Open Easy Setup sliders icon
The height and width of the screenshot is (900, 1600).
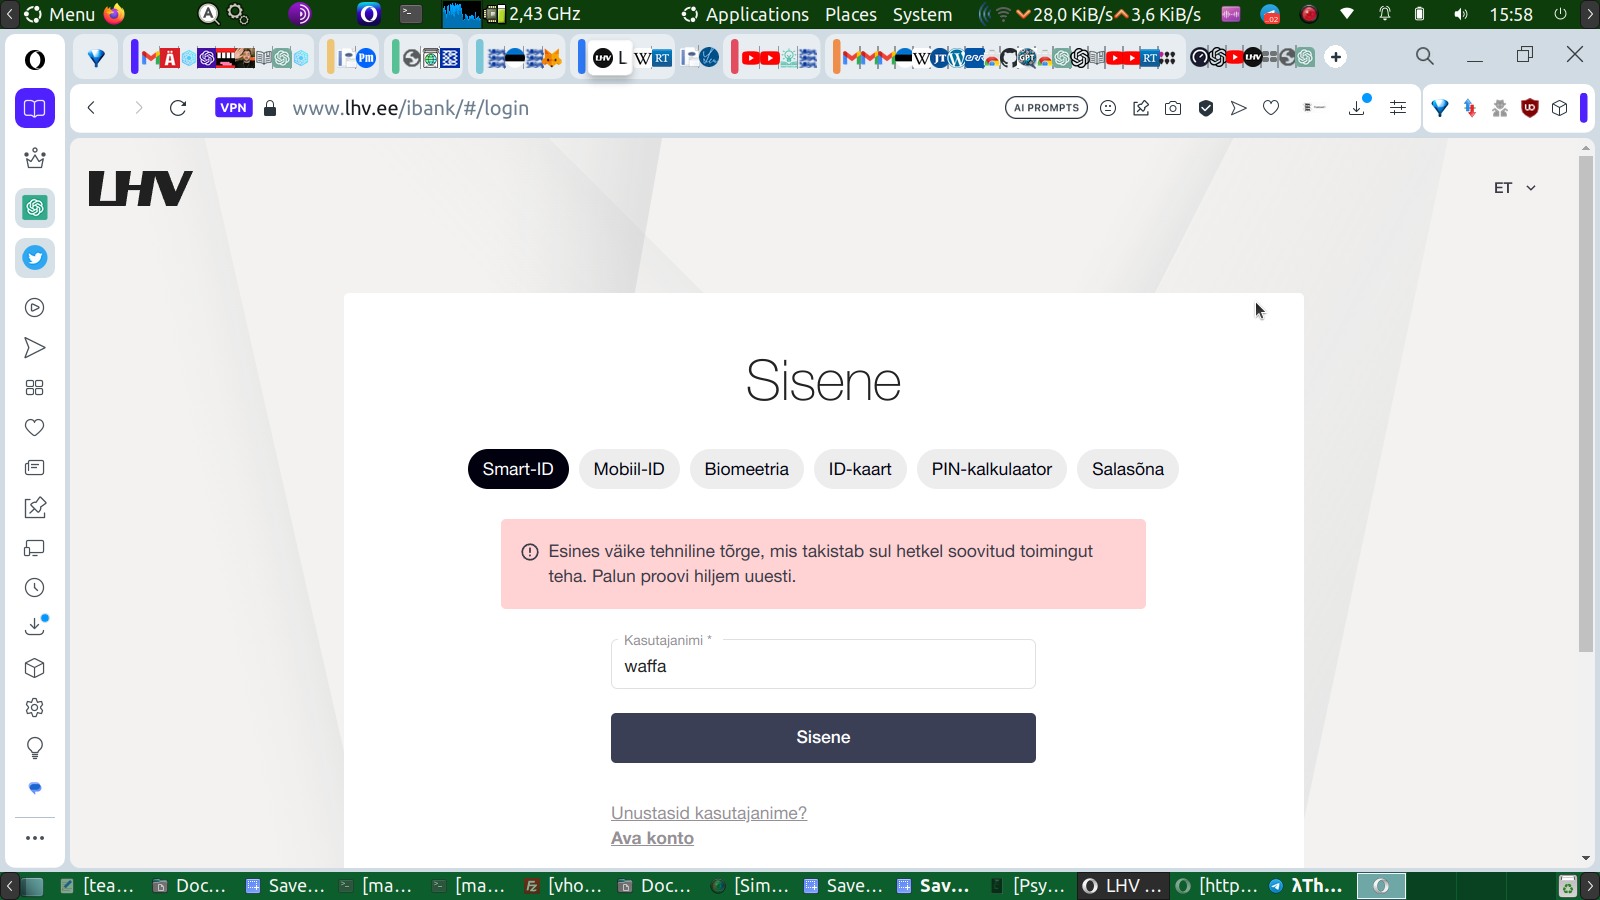[1398, 108]
